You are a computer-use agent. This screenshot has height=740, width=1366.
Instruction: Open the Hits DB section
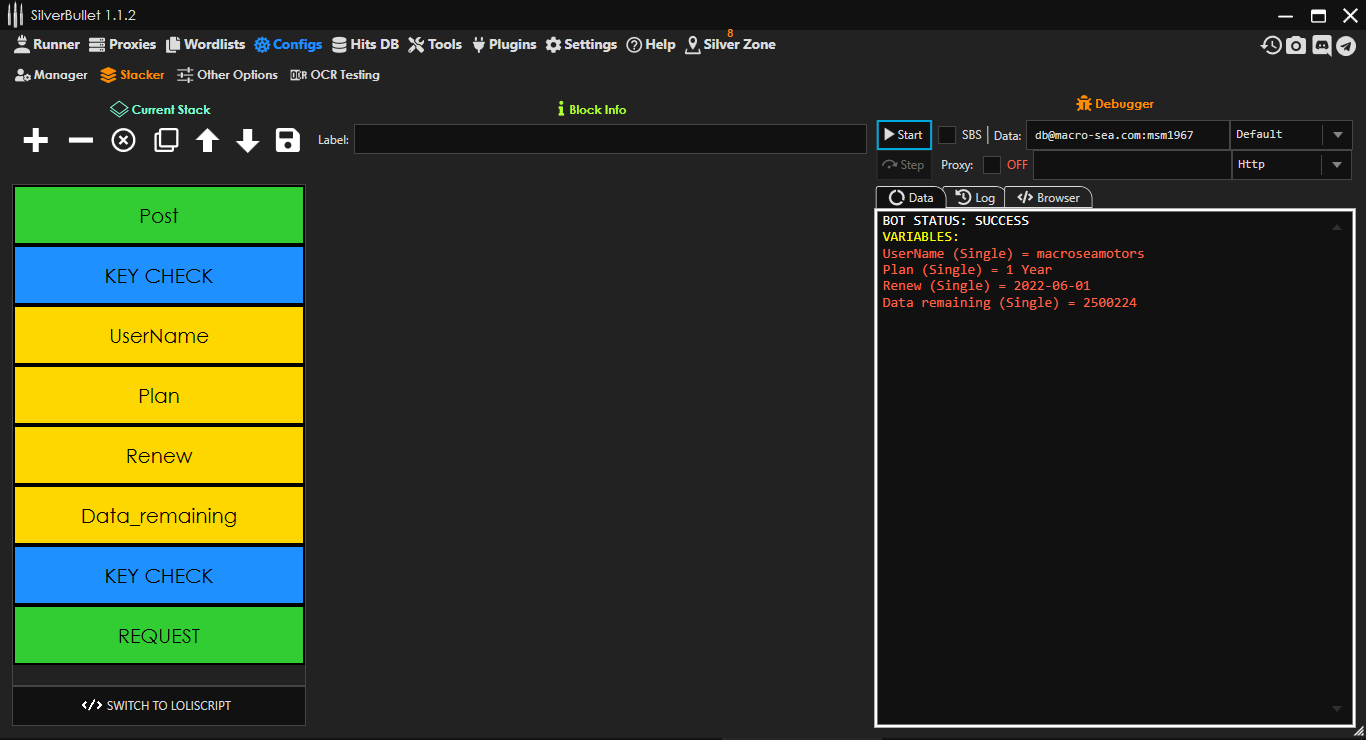(365, 44)
